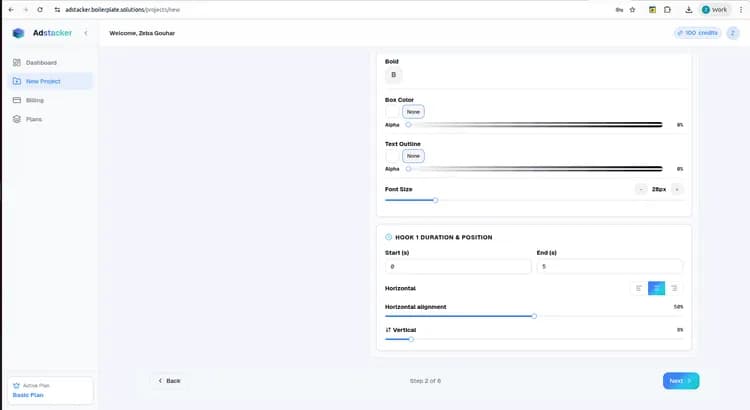
Task: Click the Hook 1 Duration clock icon
Action: (x=388, y=237)
